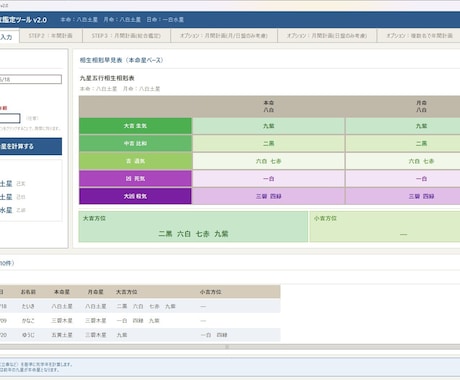Click 二黒 in the 本命 column

(x=269, y=144)
